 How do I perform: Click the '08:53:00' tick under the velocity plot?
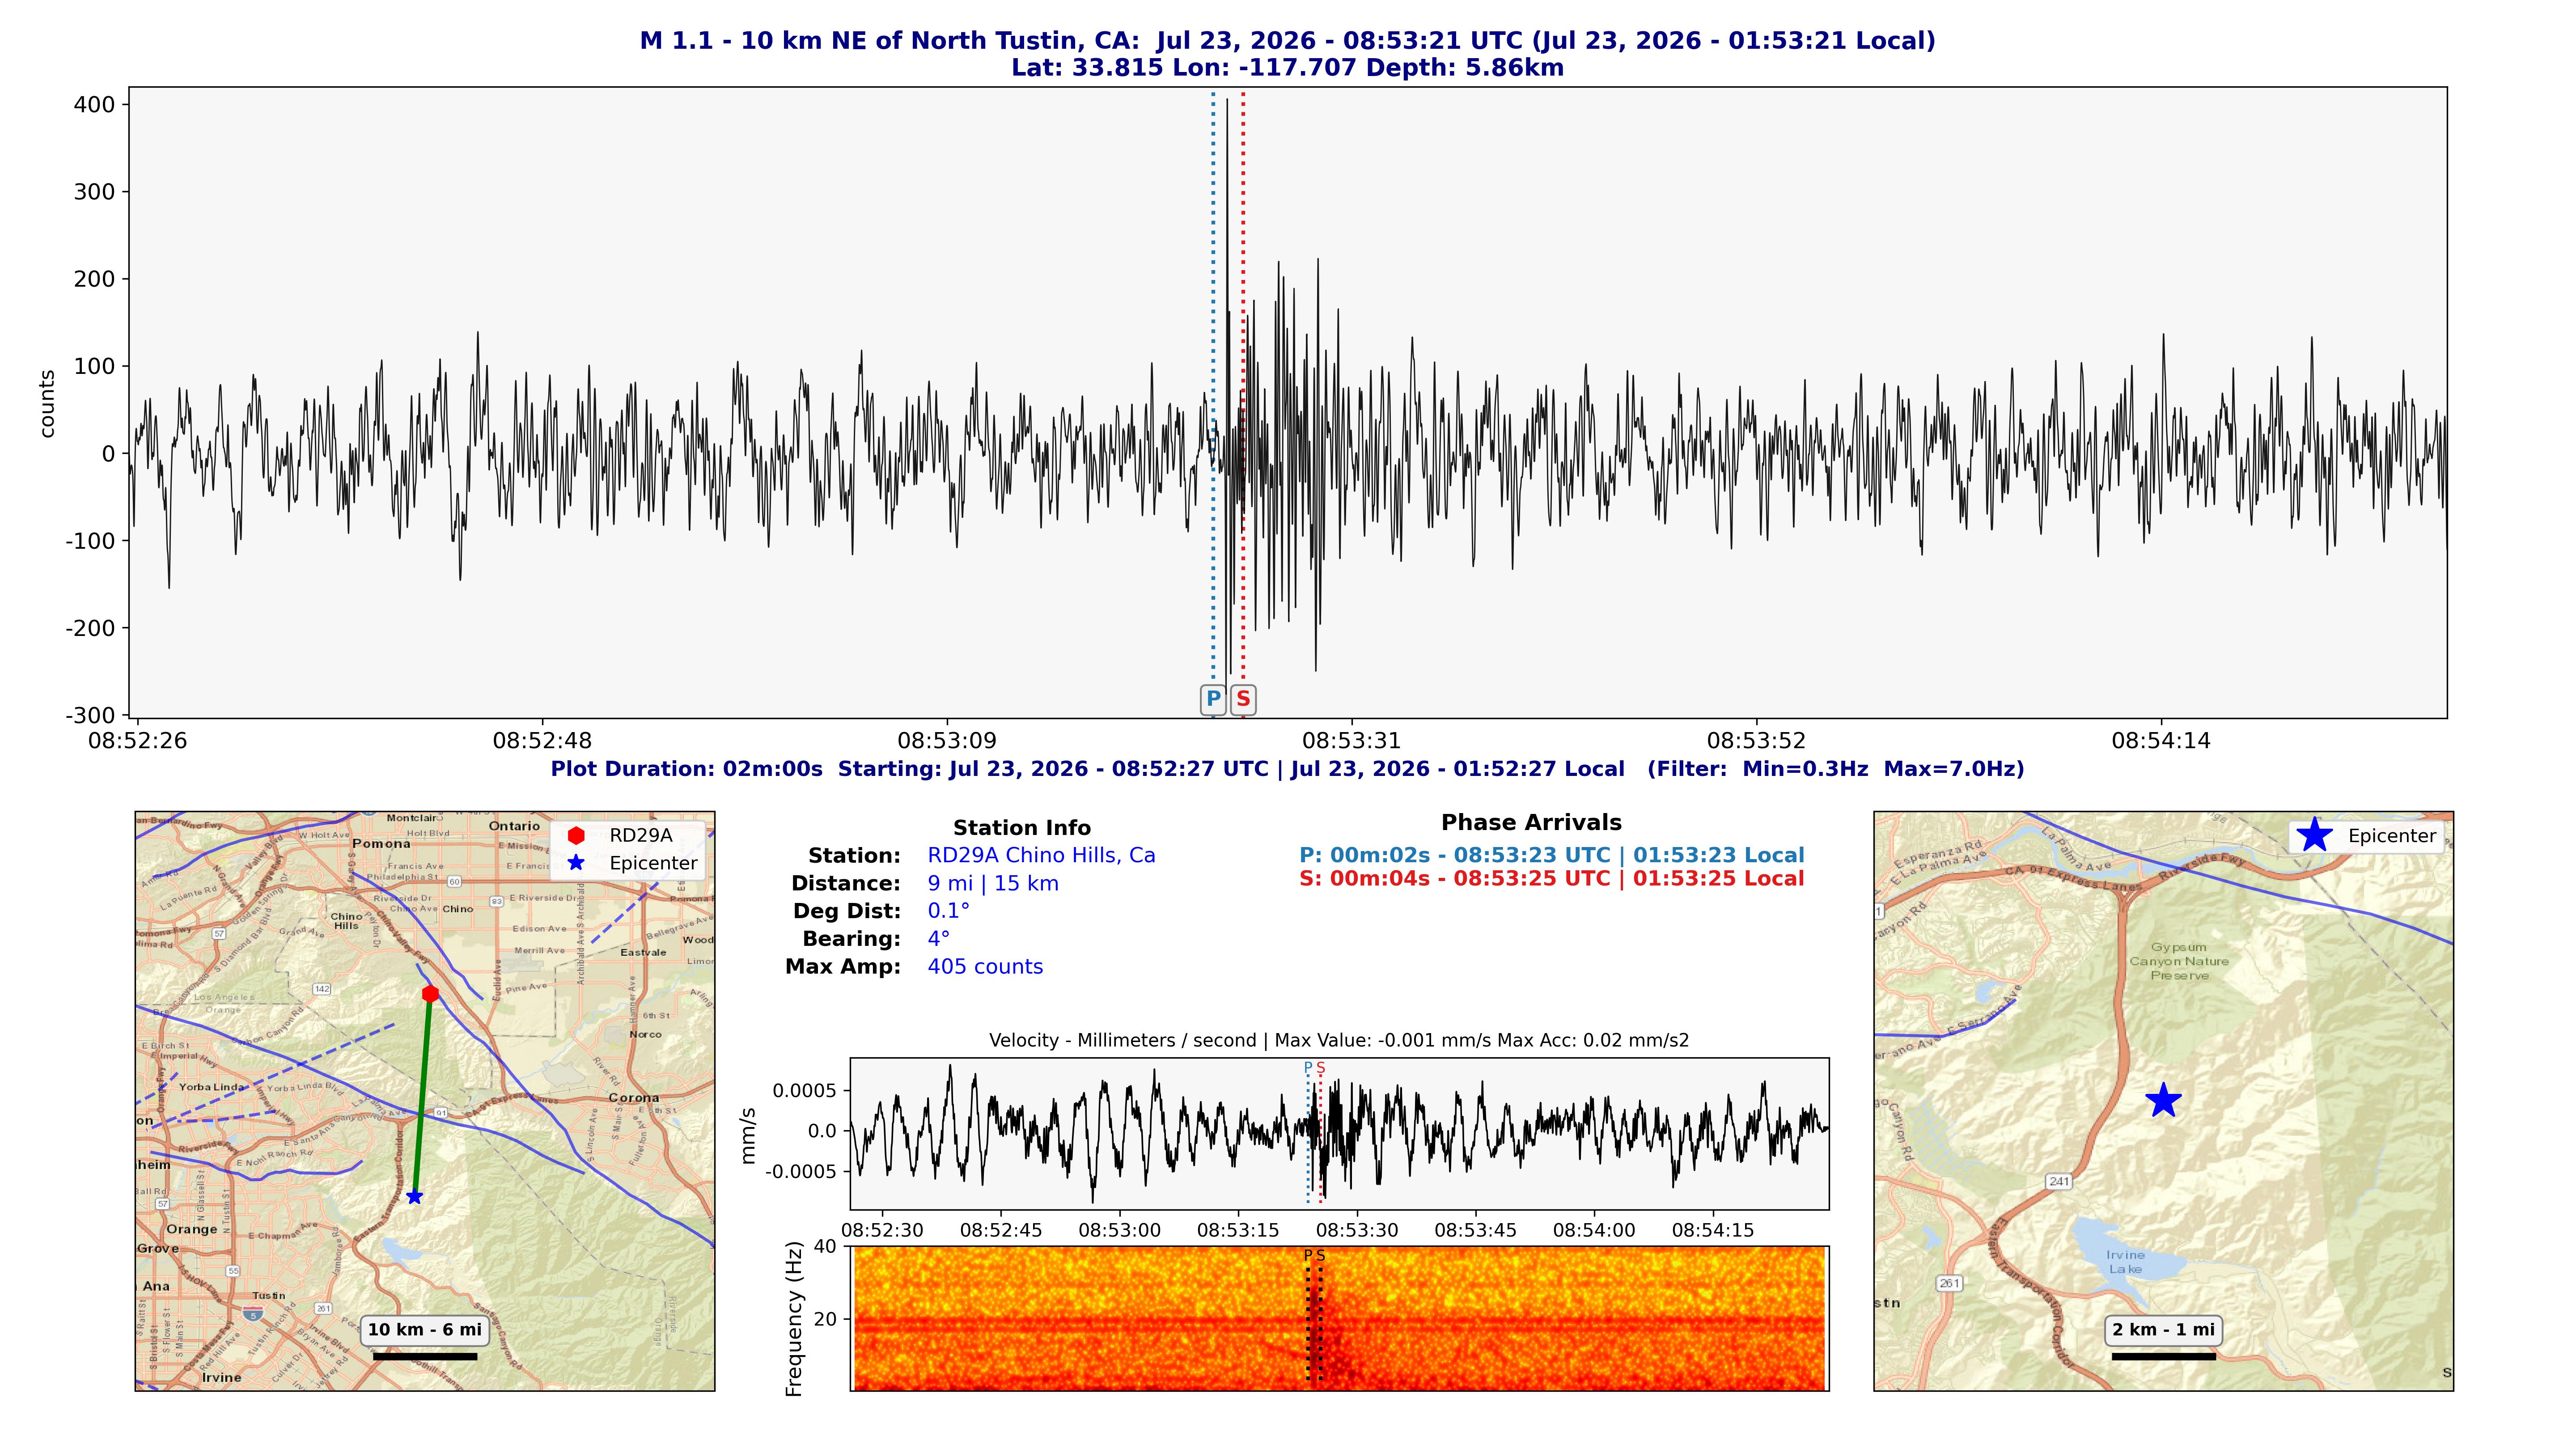1119,1231
